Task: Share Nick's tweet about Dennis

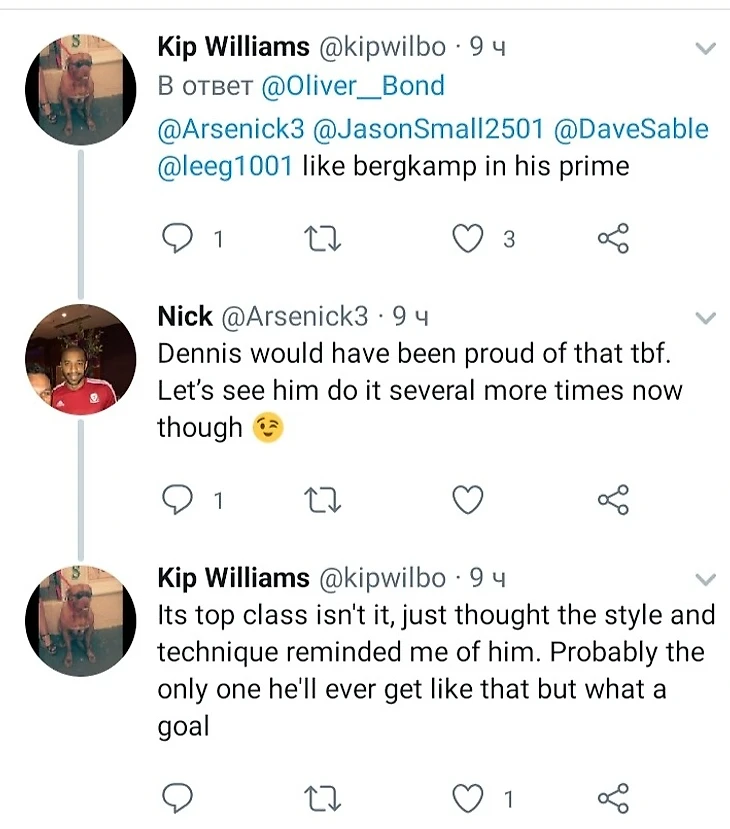Action: 612,500
